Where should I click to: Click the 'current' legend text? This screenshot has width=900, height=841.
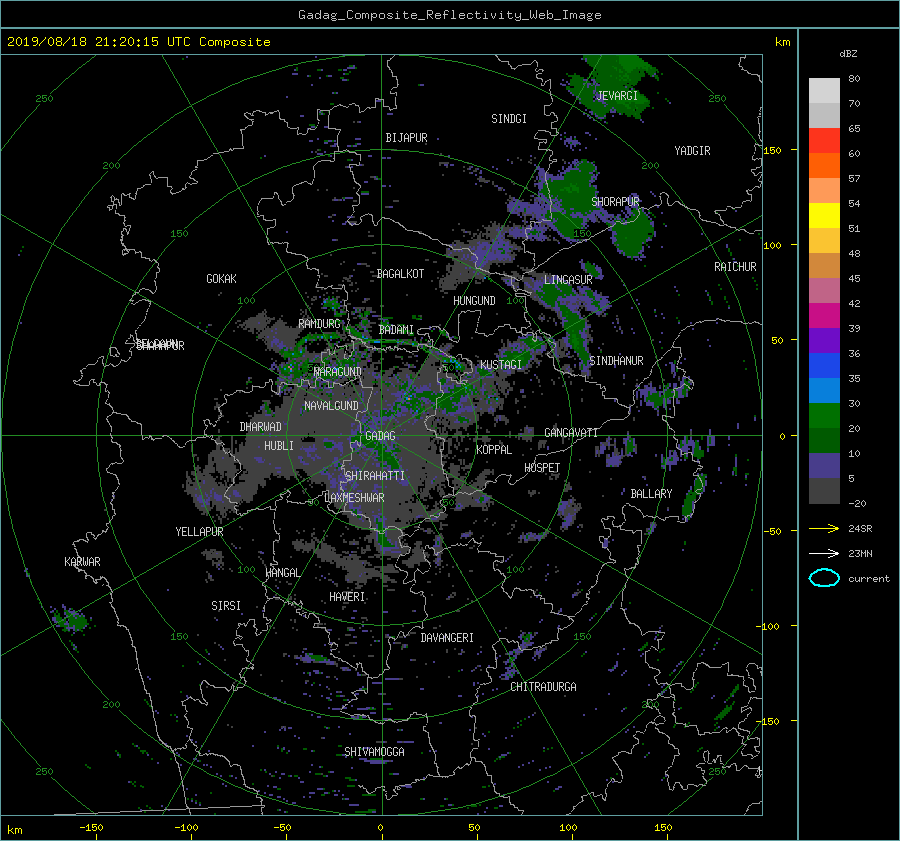[x=868, y=579]
